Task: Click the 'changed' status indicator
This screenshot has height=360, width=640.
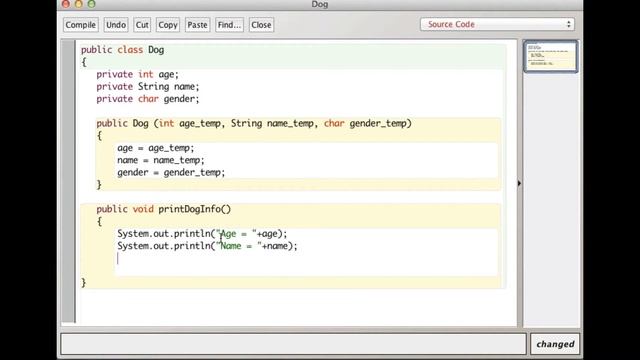Action: [x=555, y=344]
